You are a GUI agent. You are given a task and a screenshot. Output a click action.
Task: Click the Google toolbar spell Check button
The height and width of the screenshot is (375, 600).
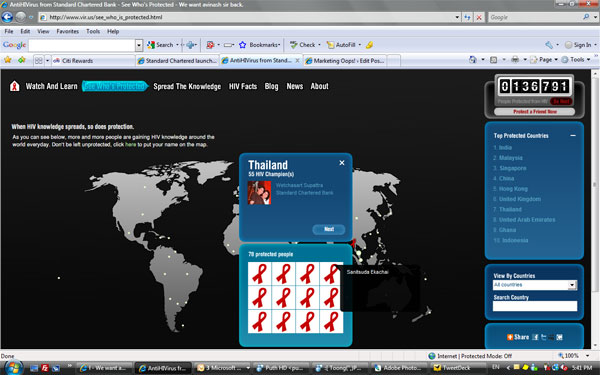coord(302,45)
